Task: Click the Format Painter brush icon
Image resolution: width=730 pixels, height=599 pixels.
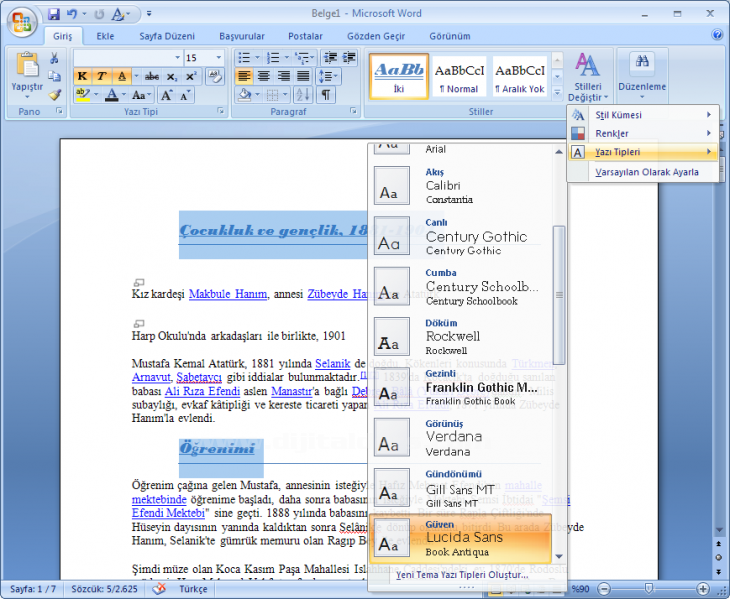Action: [x=54, y=95]
